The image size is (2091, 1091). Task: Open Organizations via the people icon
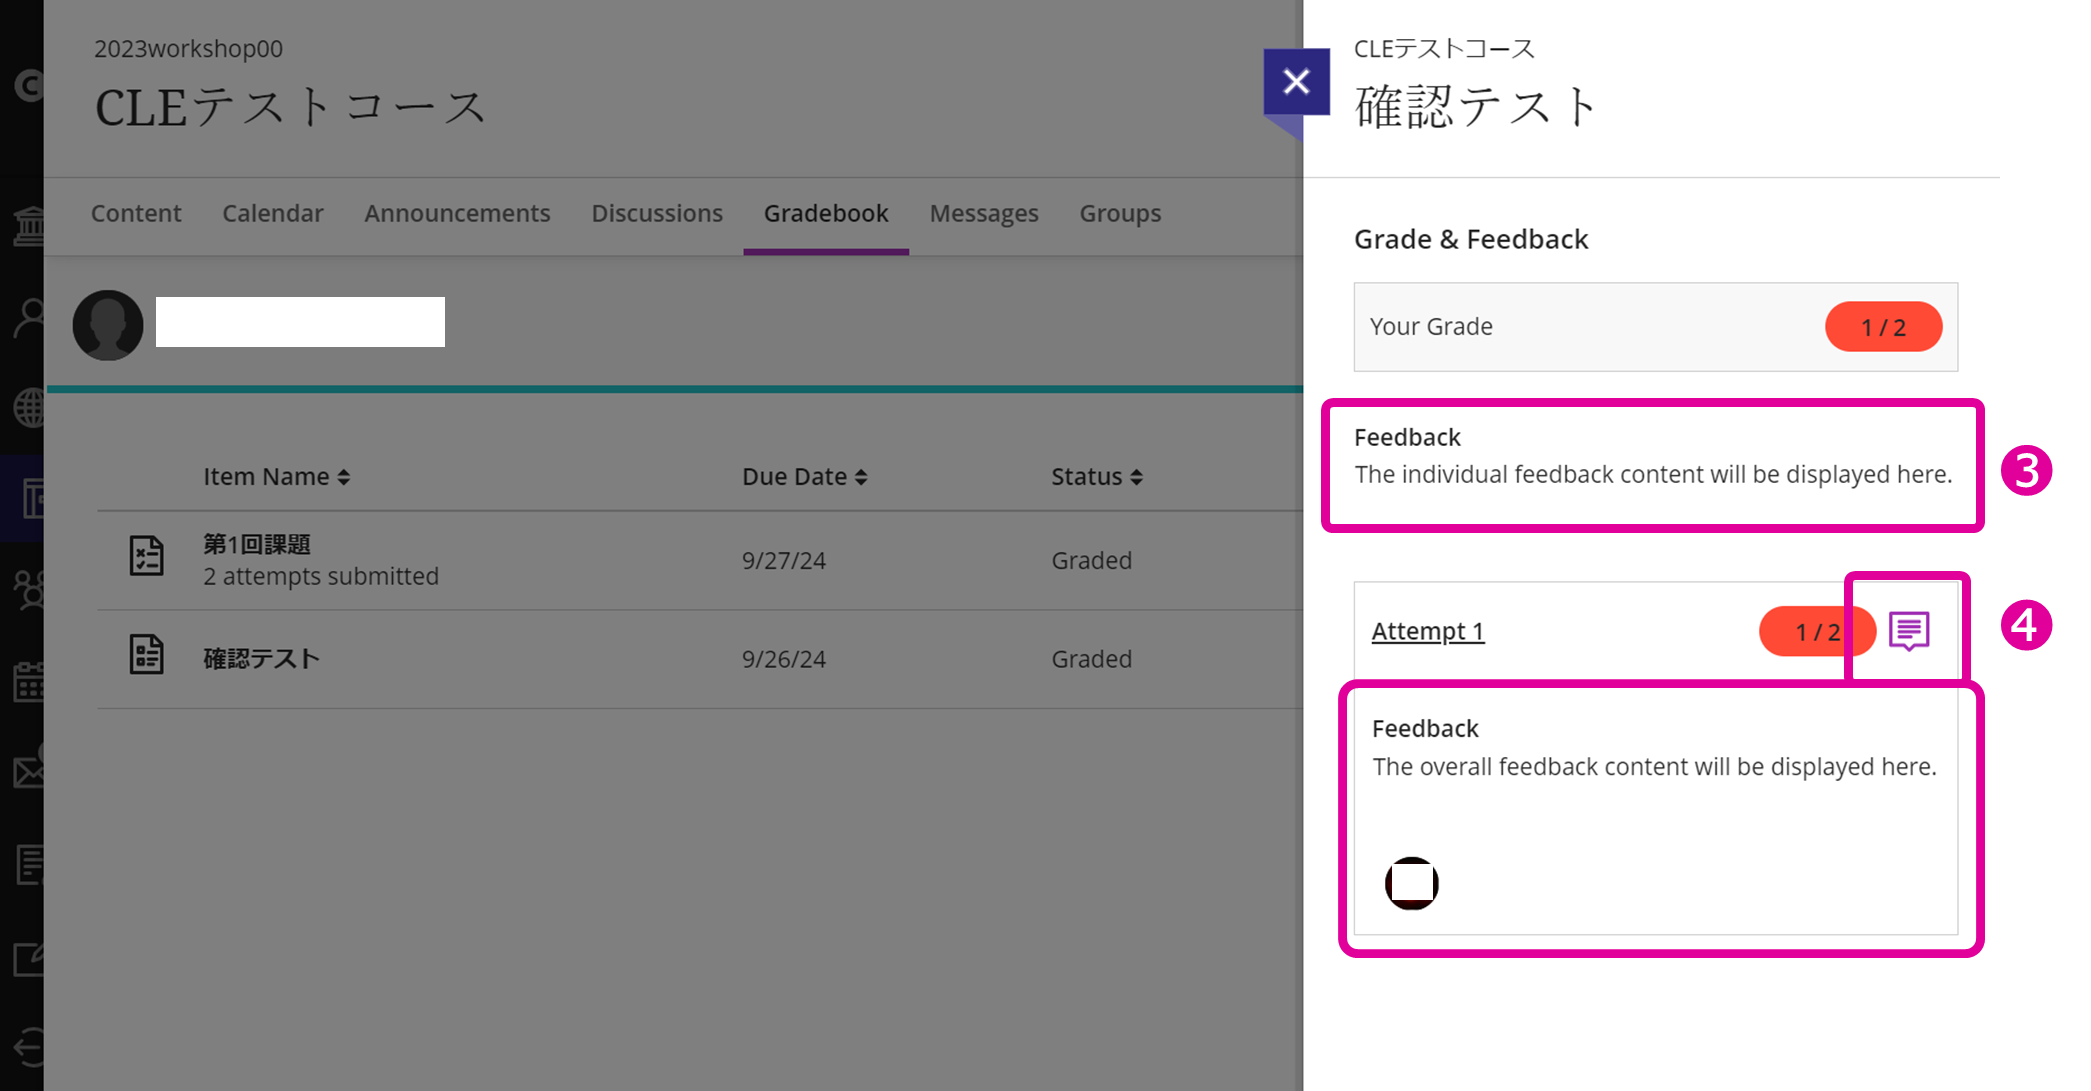coord(30,588)
